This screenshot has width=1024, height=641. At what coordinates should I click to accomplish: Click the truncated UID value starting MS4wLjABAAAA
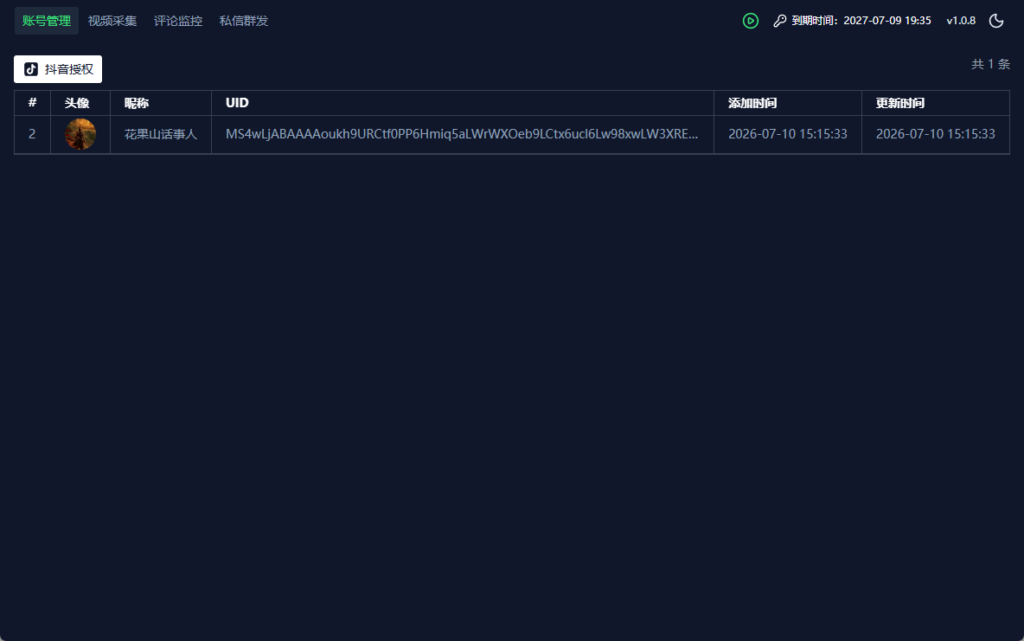(x=462, y=134)
